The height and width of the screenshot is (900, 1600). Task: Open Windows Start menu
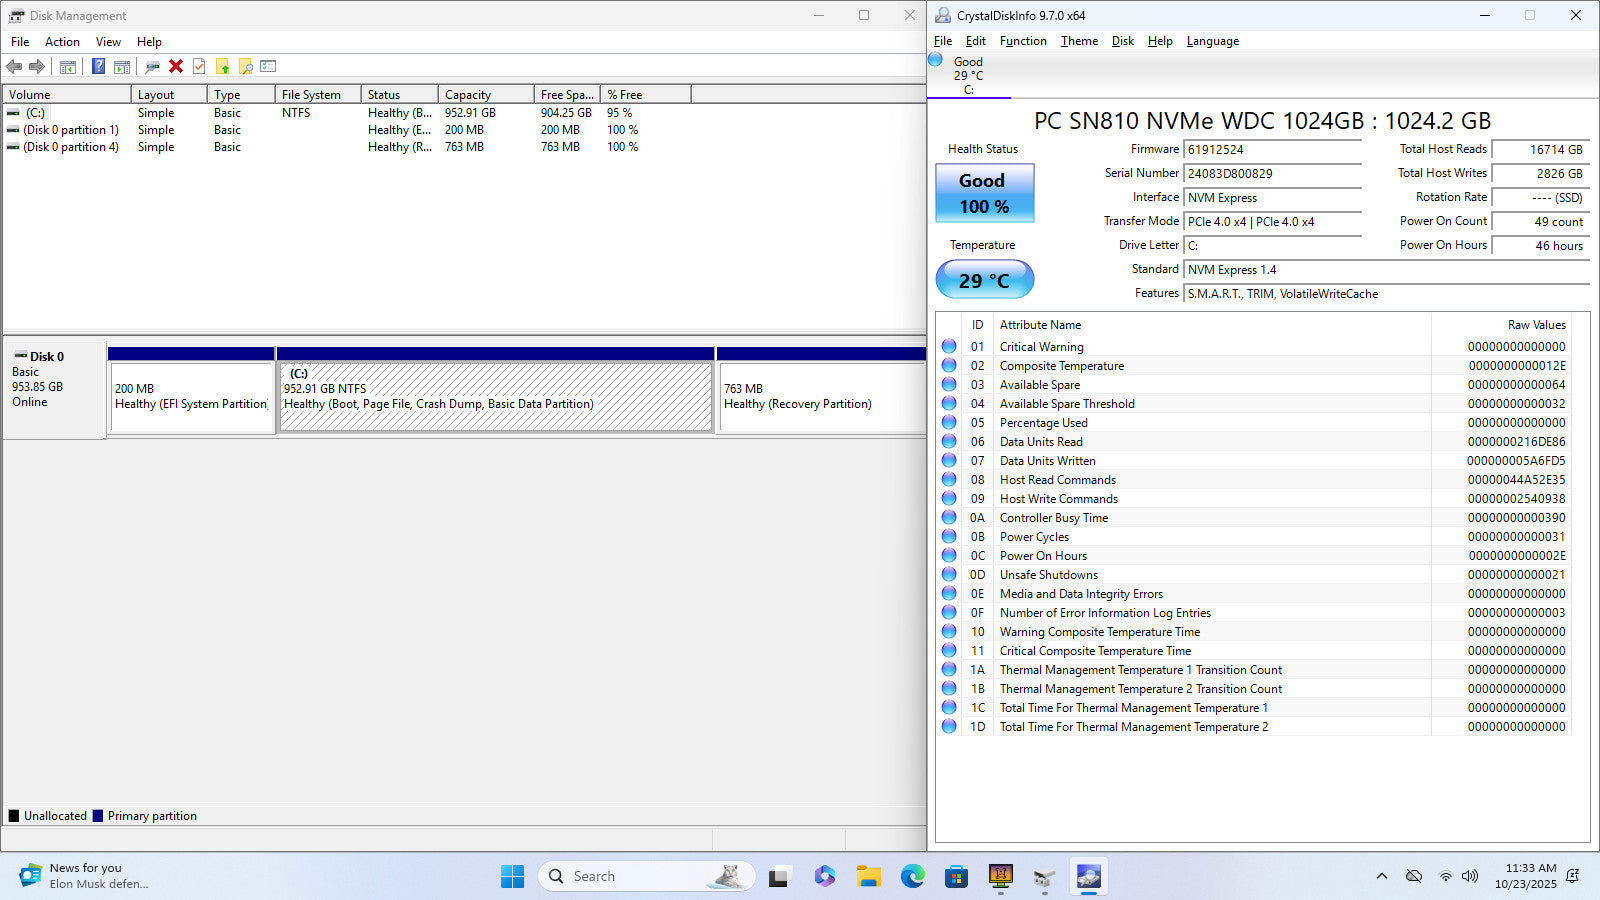[x=512, y=876]
